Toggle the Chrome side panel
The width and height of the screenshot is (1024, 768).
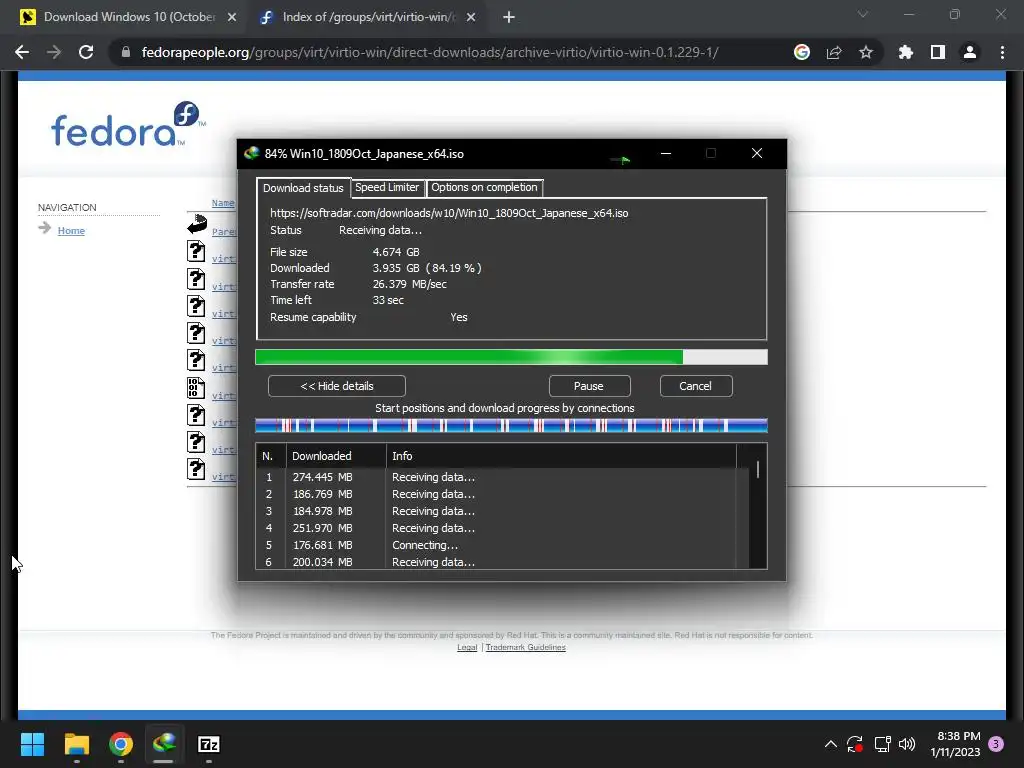point(938,52)
